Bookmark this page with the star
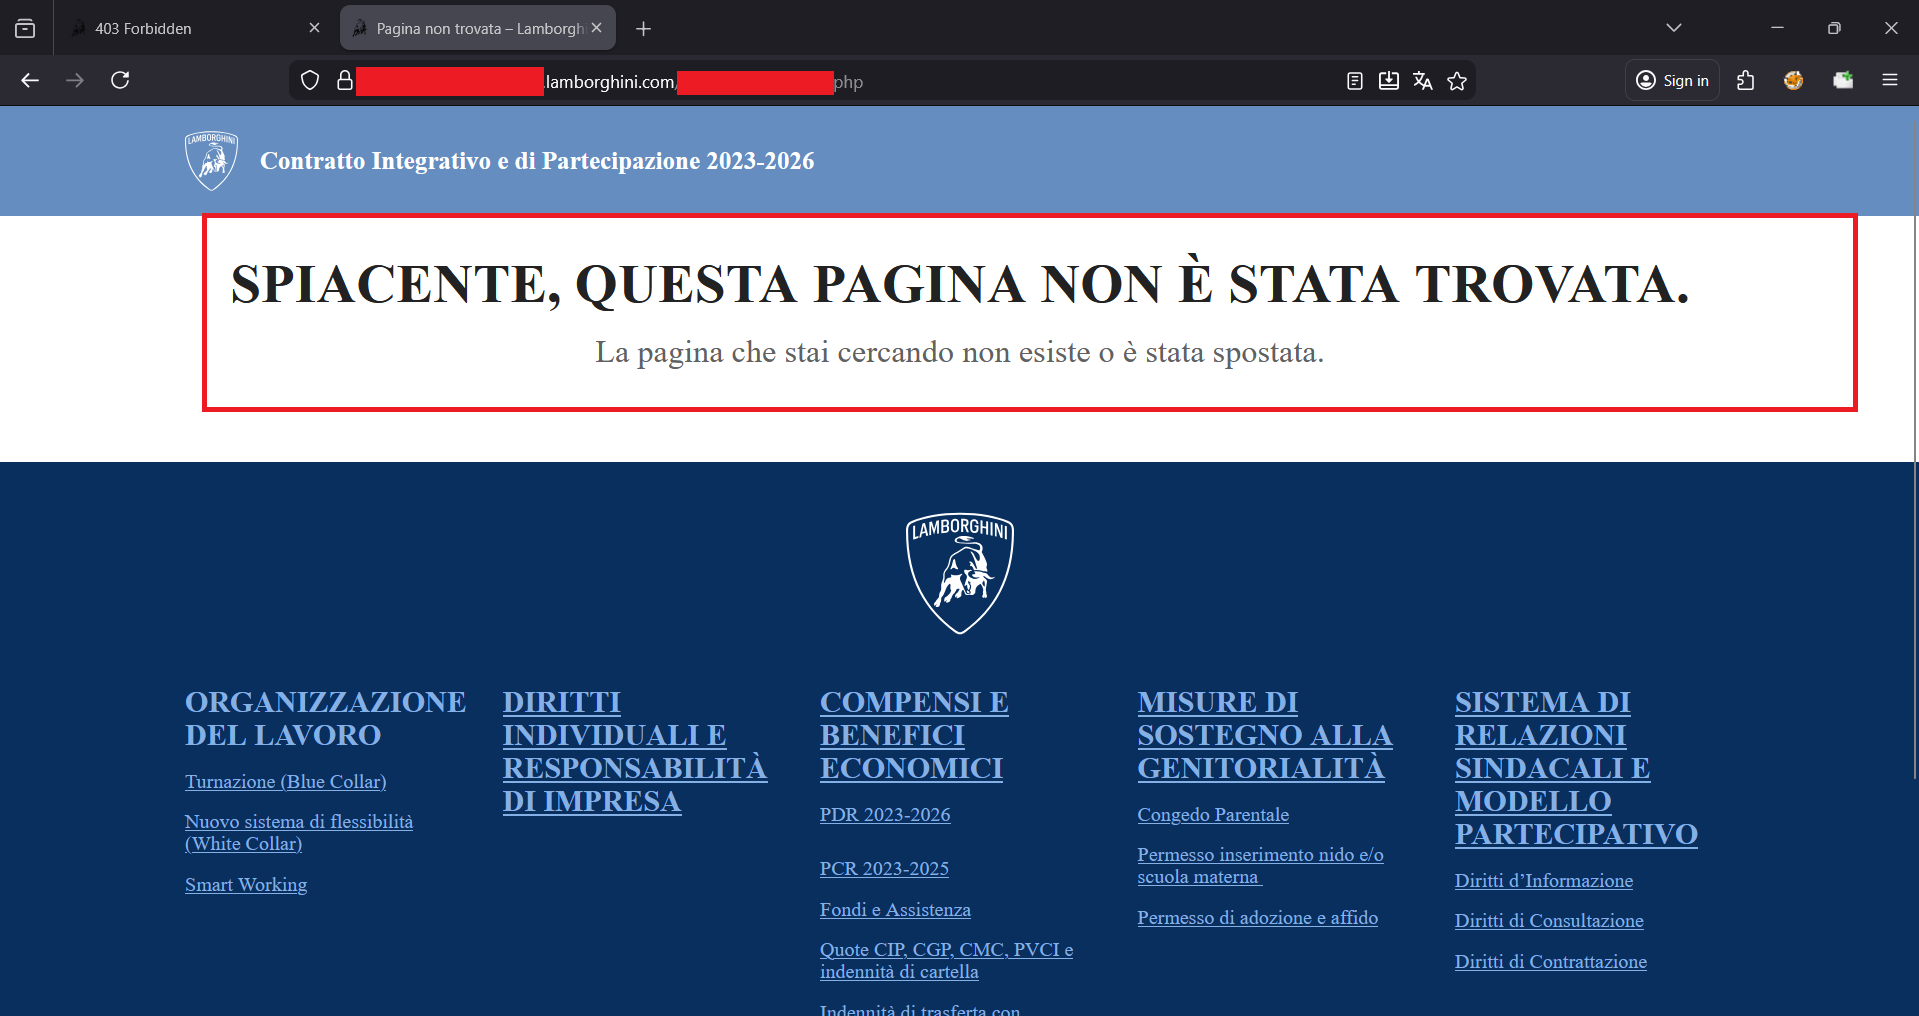1919x1016 pixels. (1457, 81)
